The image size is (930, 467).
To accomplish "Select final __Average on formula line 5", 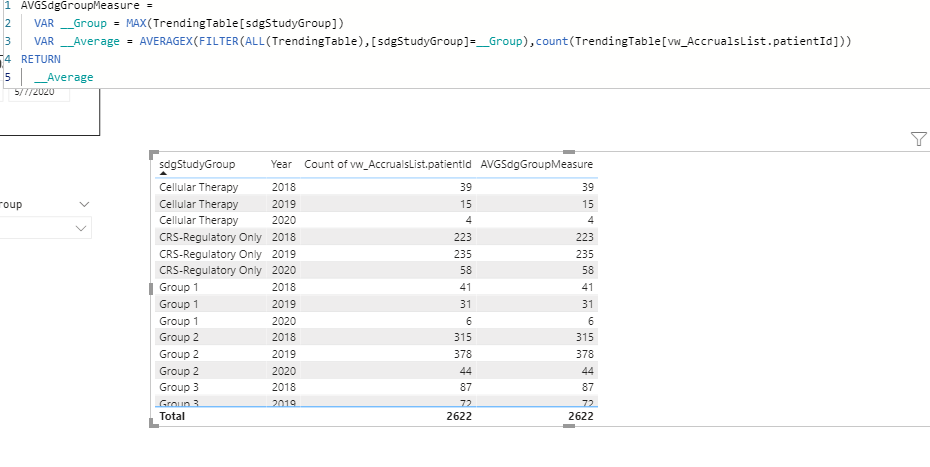I will (x=63, y=77).
